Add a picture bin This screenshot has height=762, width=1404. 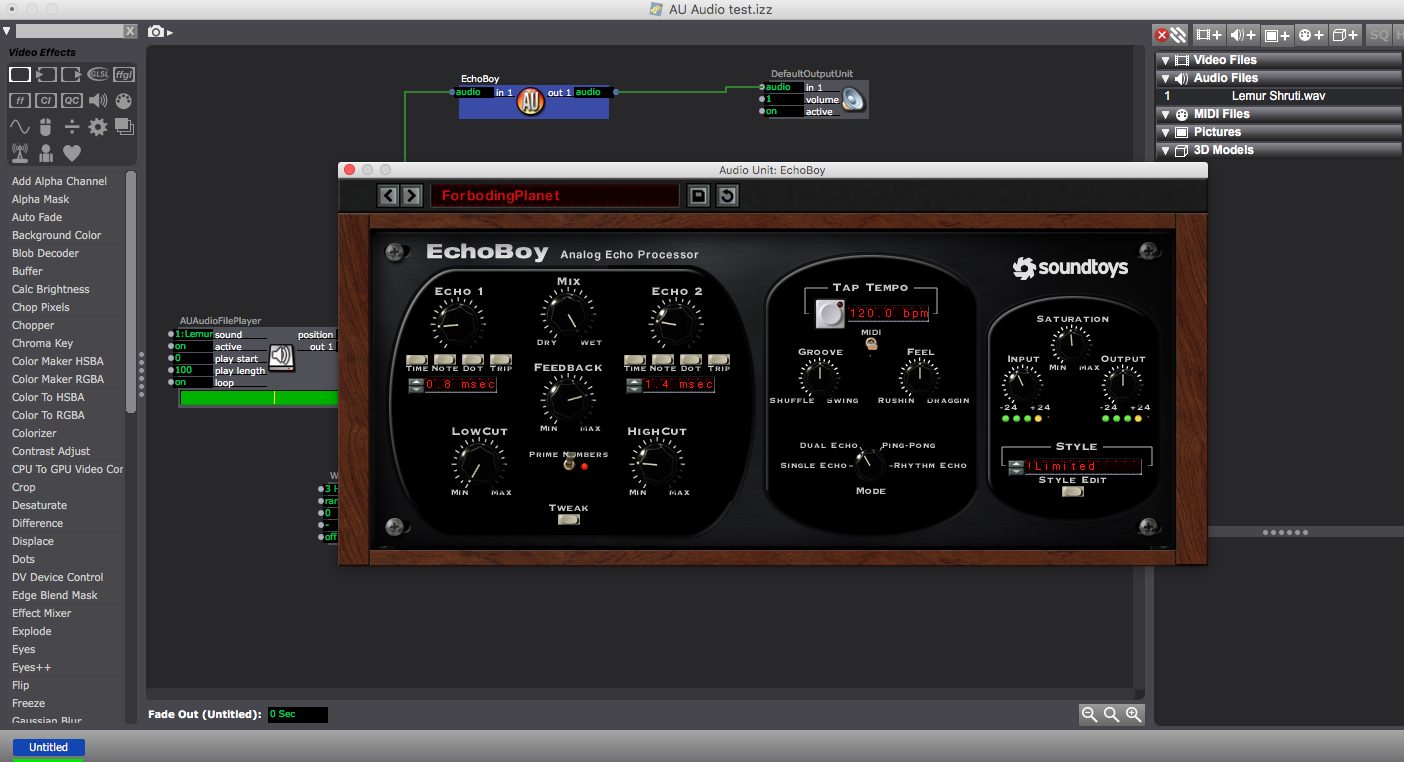1277,34
